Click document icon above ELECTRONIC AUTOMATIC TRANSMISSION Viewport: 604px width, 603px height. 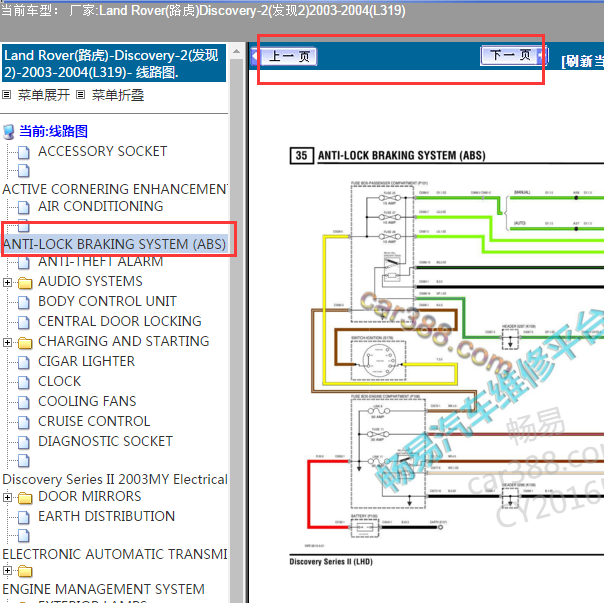23,535
